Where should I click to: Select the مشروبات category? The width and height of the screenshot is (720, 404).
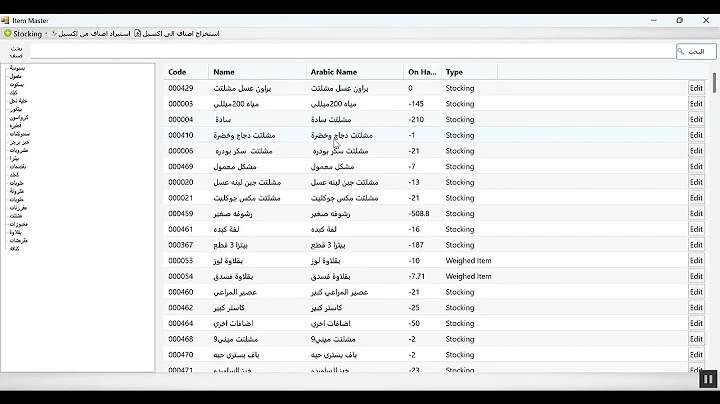[x=19, y=150]
